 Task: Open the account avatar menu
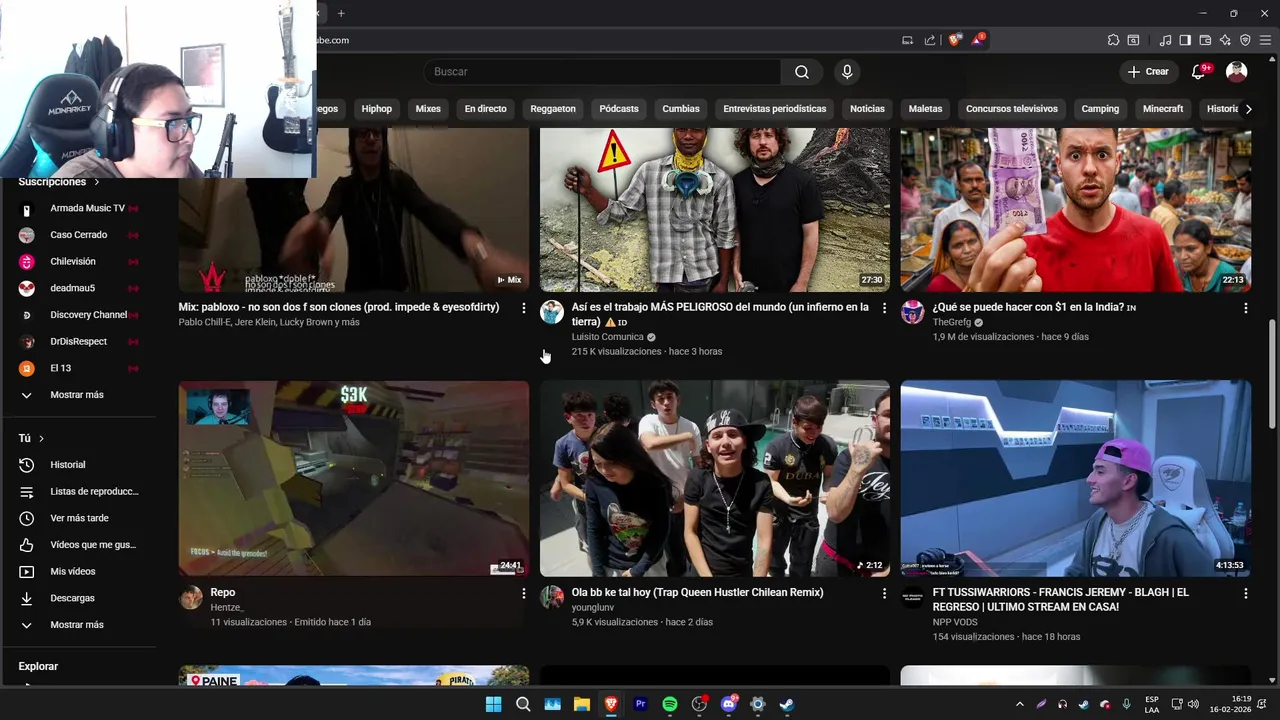1237,72
